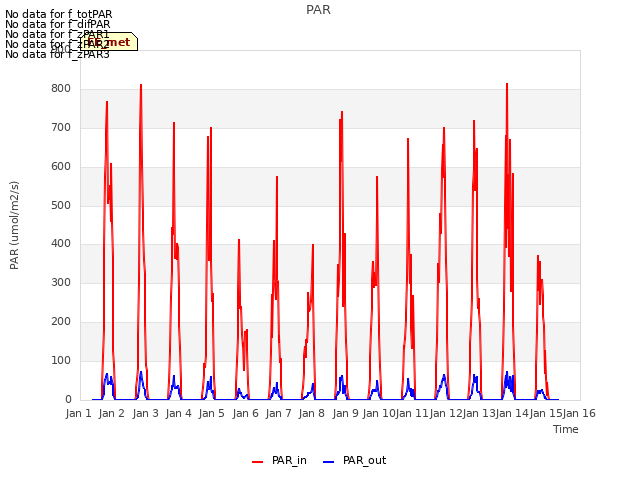640x480 pixels.
Task: Toggle the PAR_in legend entry
Action: (279, 460)
